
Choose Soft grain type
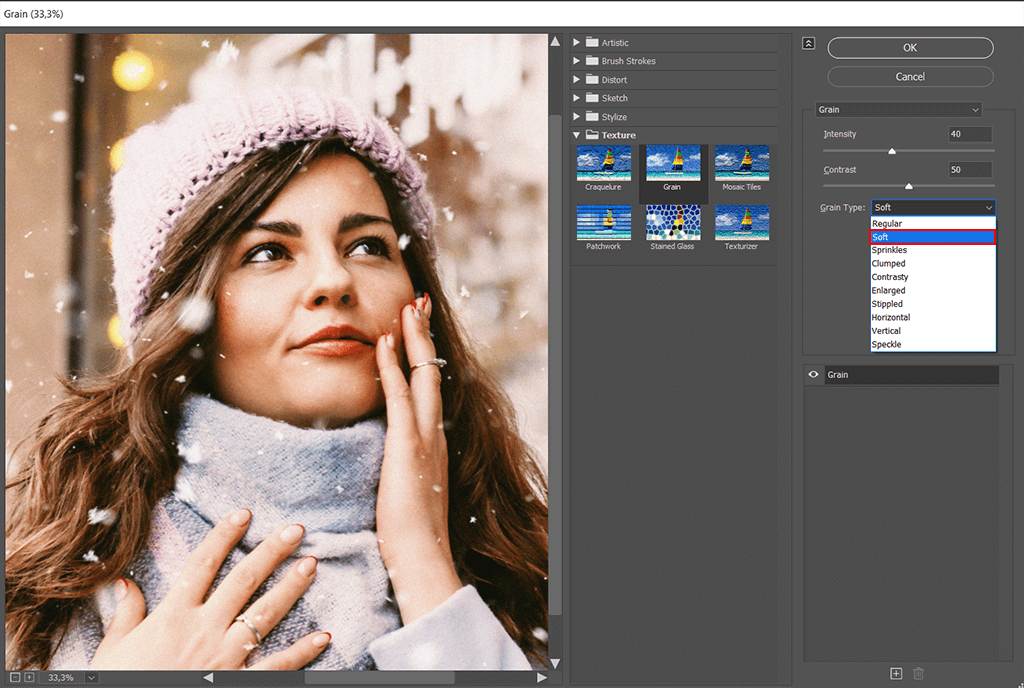[933, 237]
